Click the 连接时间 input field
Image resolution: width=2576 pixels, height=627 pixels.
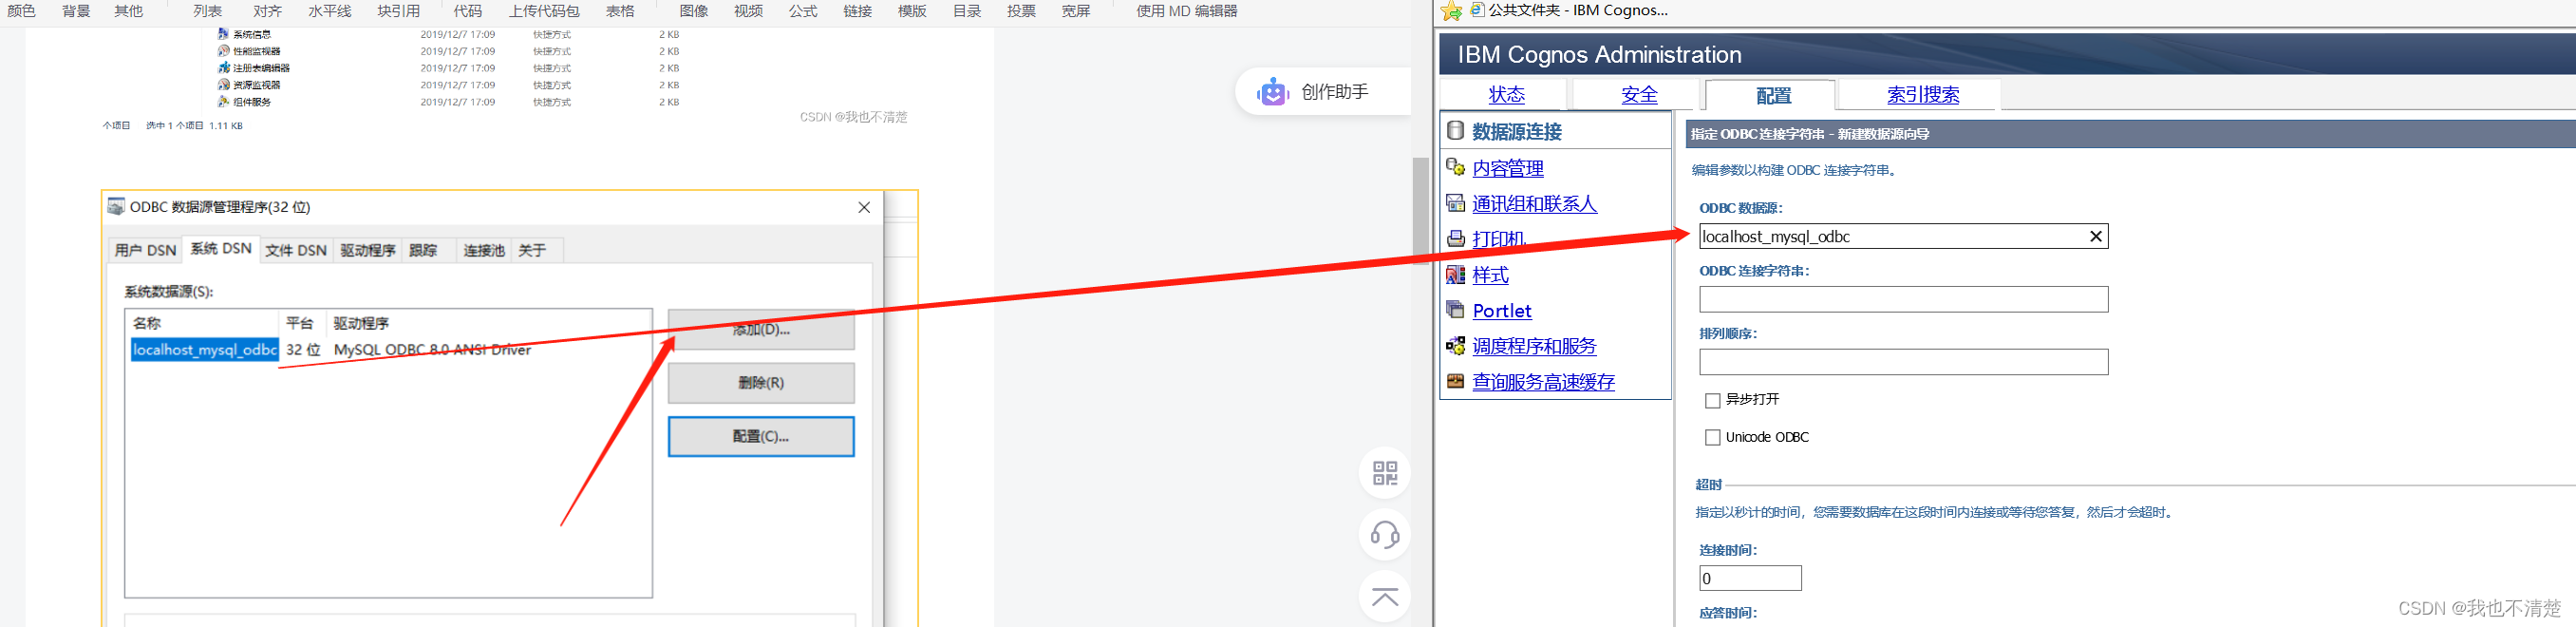pyautogui.click(x=1750, y=578)
